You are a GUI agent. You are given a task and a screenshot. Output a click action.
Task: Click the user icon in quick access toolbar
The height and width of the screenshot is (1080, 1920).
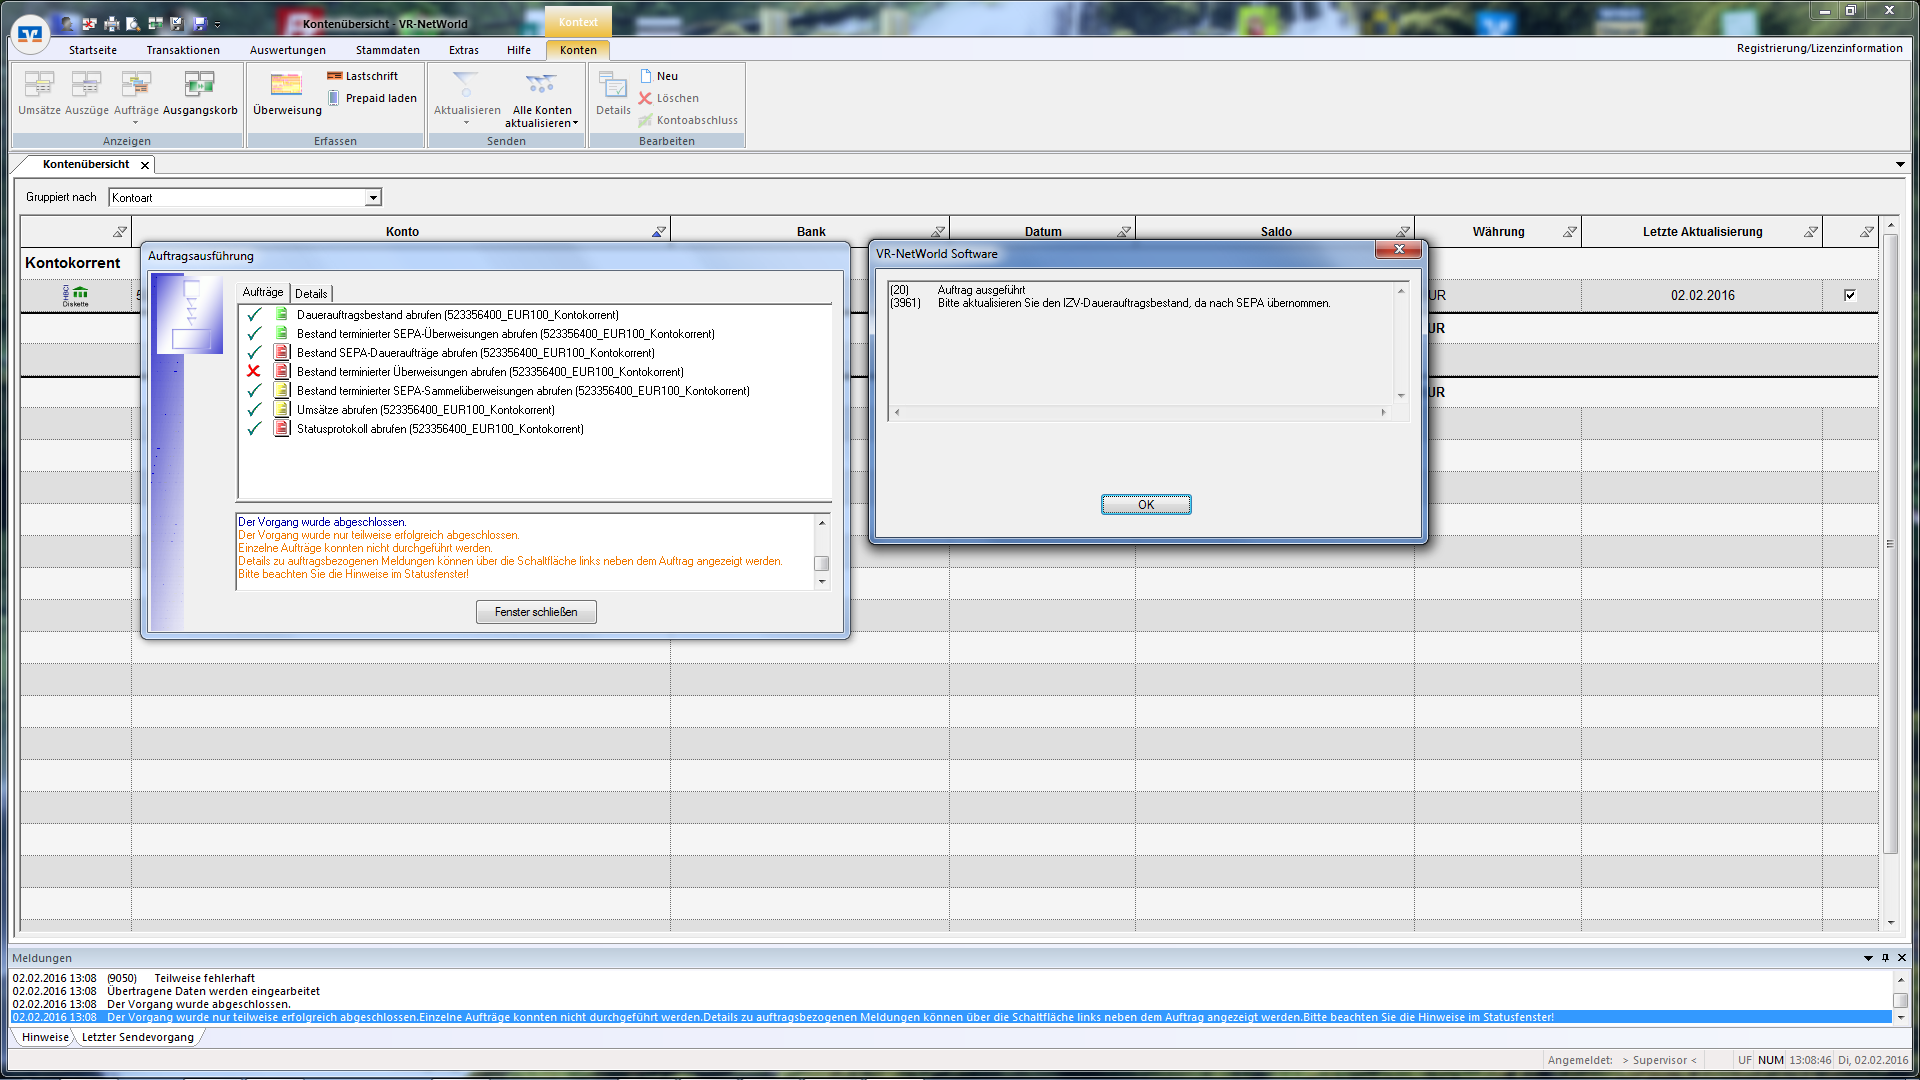tap(67, 23)
